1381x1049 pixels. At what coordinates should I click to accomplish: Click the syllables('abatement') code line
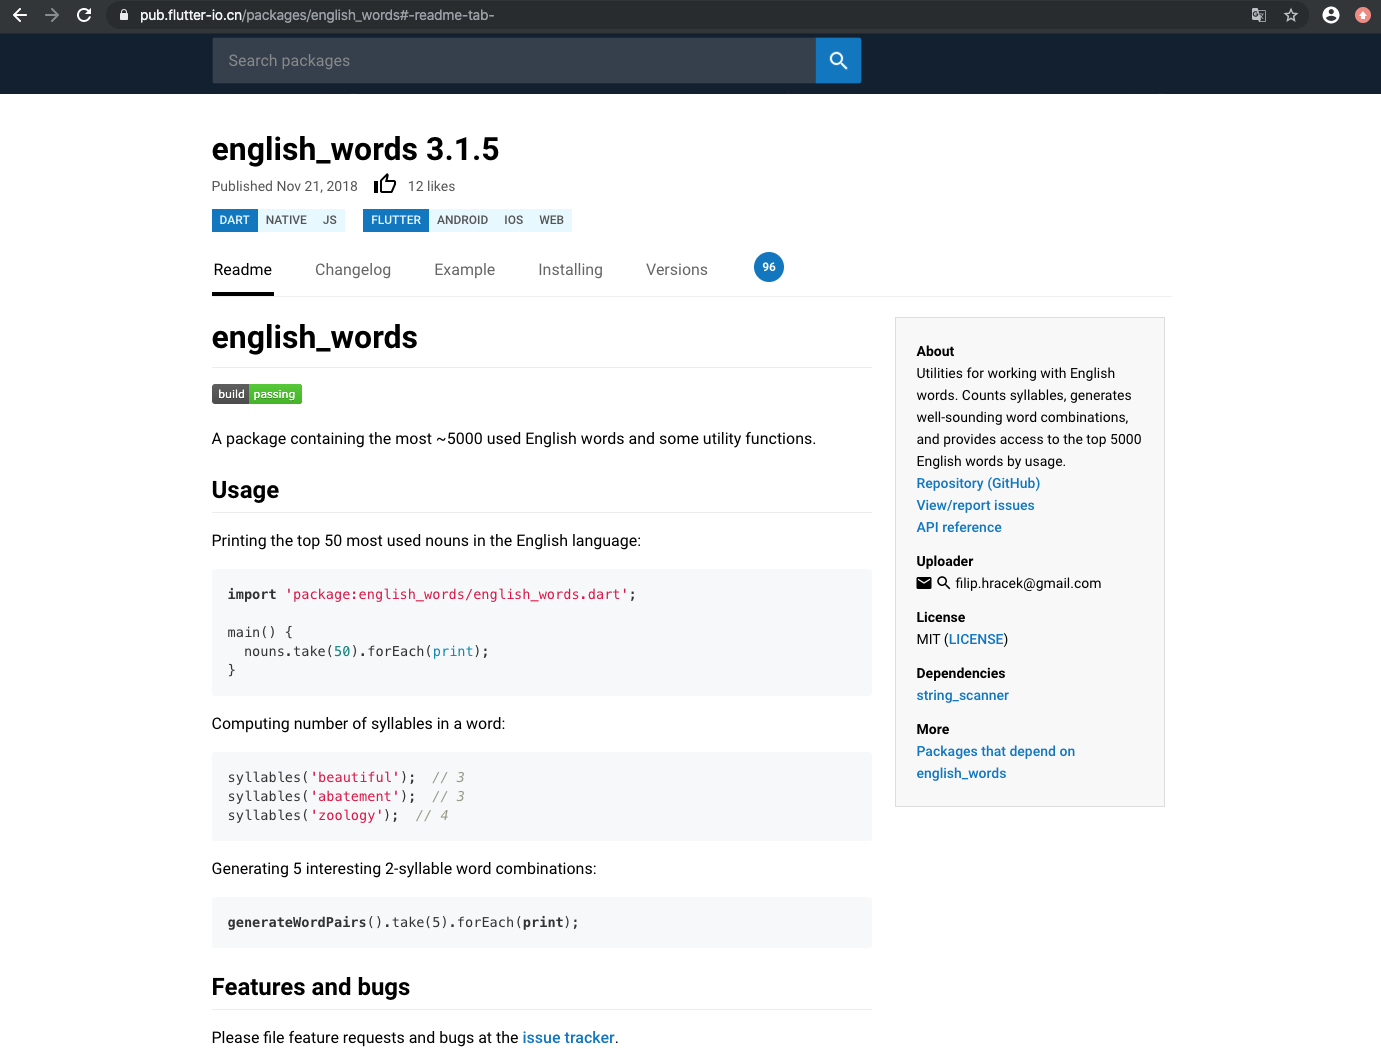pyautogui.click(x=346, y=796)
